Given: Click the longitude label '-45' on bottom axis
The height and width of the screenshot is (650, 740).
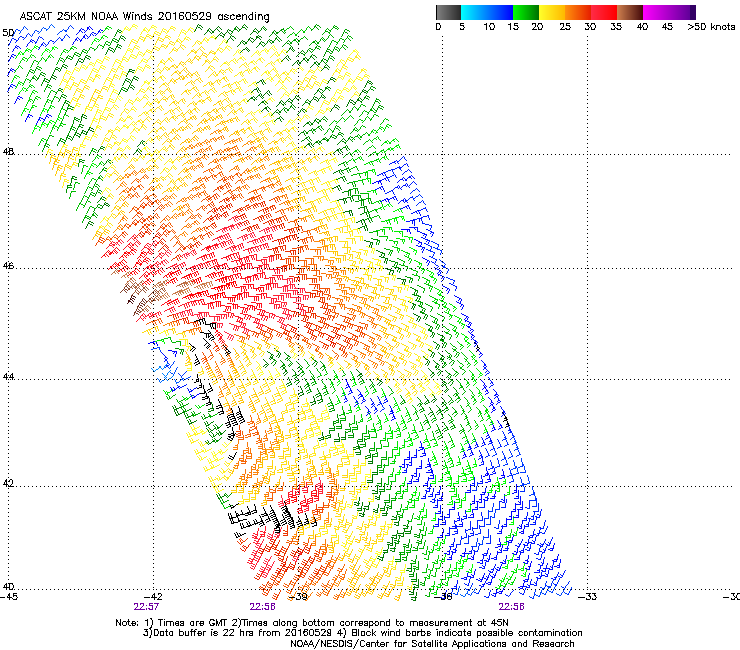Looking at the screenshot, I should tap(9, 597).
